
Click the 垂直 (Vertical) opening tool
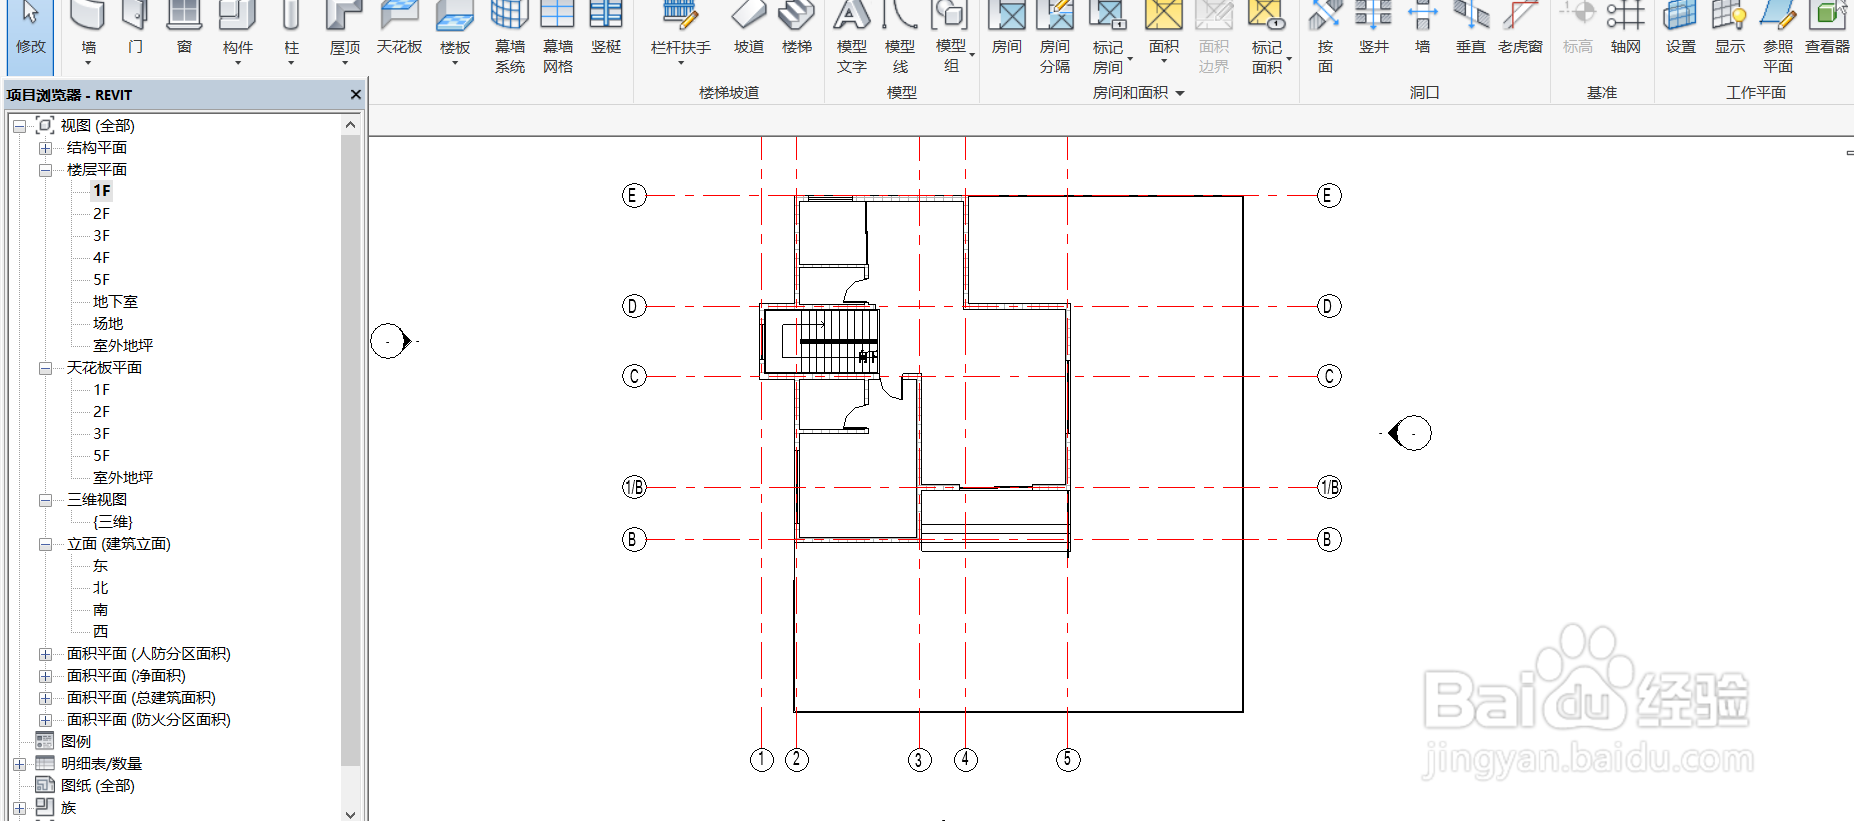pyautogui.click(x=1471, y=30)
